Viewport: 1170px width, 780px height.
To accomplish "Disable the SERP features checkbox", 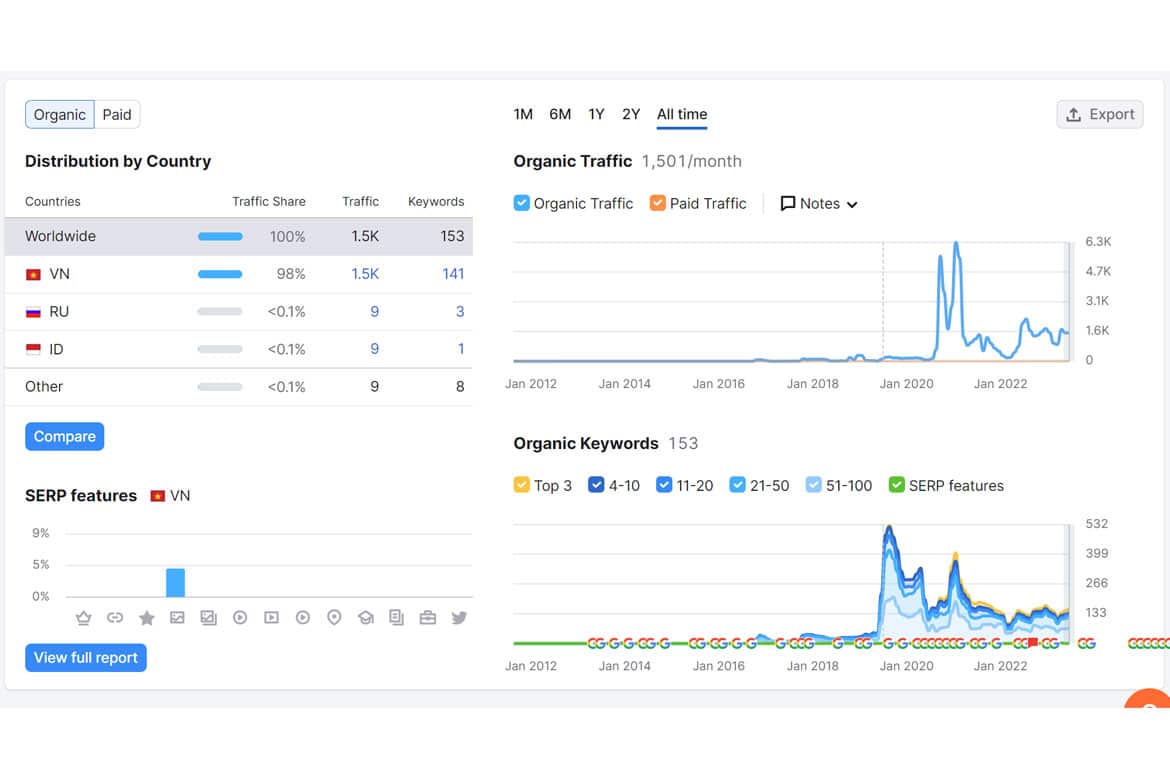I will pyautogui.click(x=897, y=485).
